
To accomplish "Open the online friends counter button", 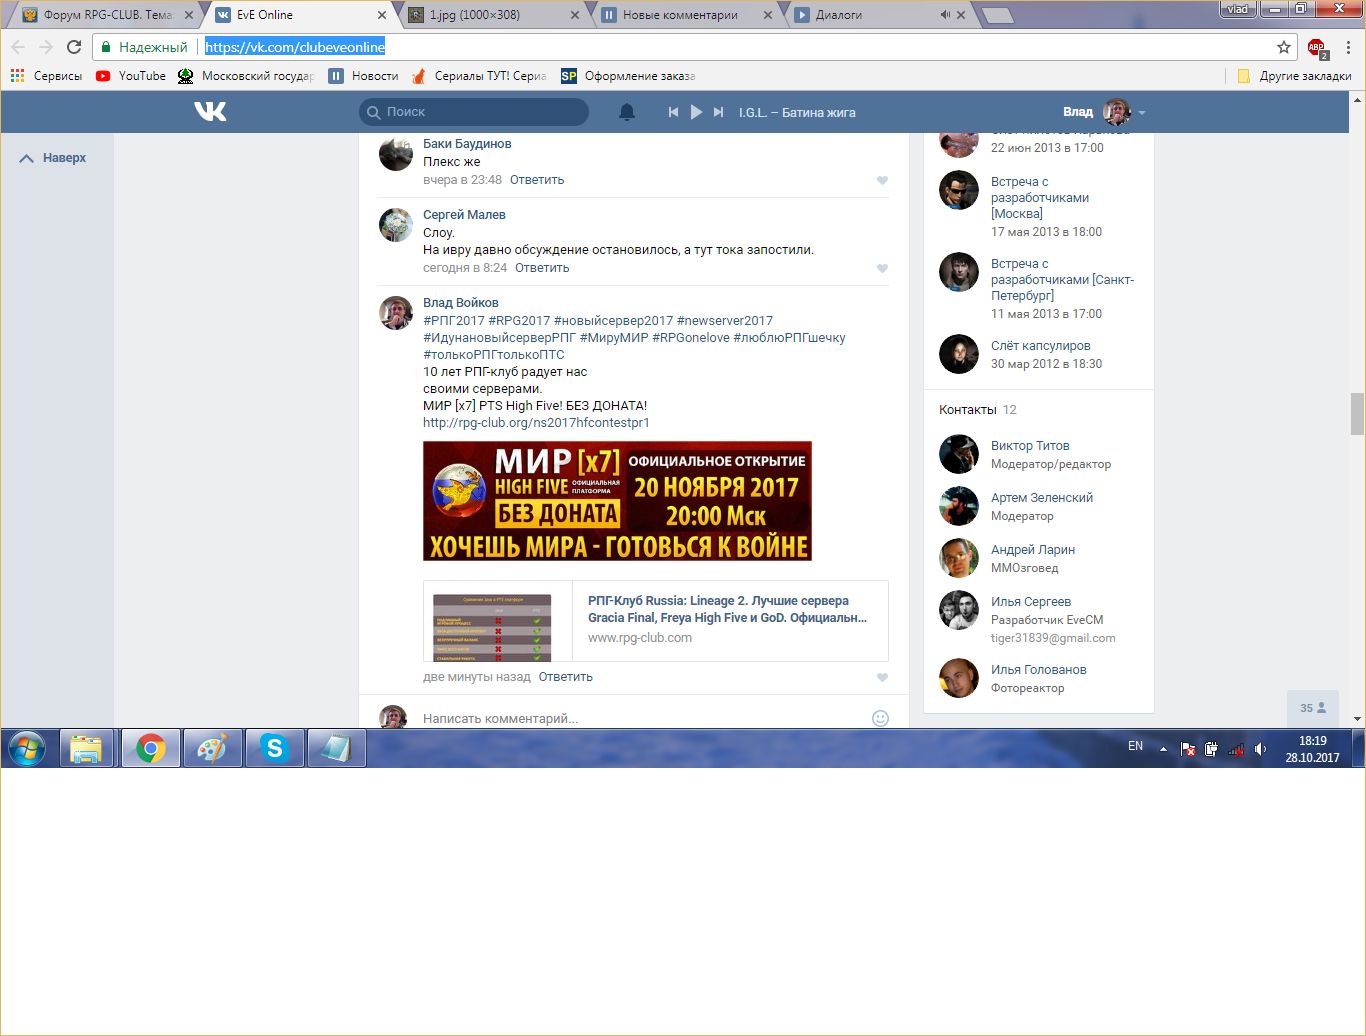I will click(1312, 708).
